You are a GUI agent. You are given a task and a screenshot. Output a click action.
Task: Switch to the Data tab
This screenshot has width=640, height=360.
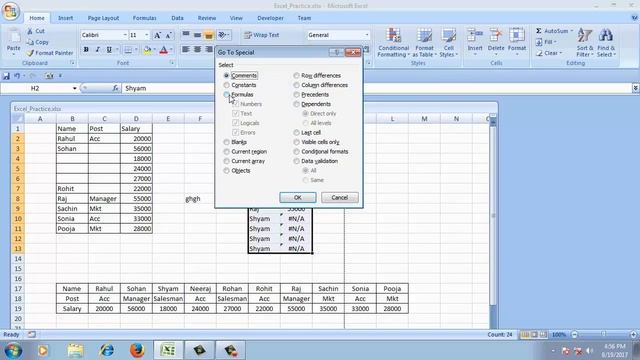177,18
